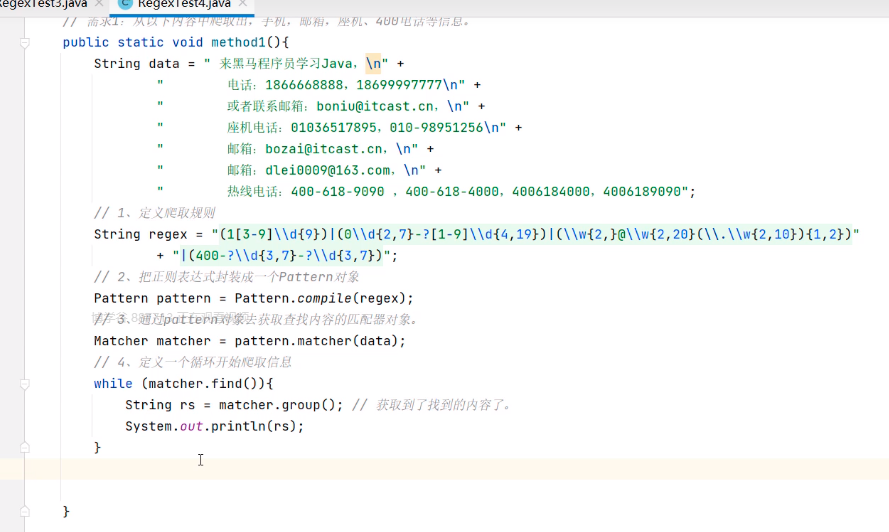Fold the while loop via gutter marker
This screenshot has height=532, width=889.
pyautogui.click(x=25, y=384)
